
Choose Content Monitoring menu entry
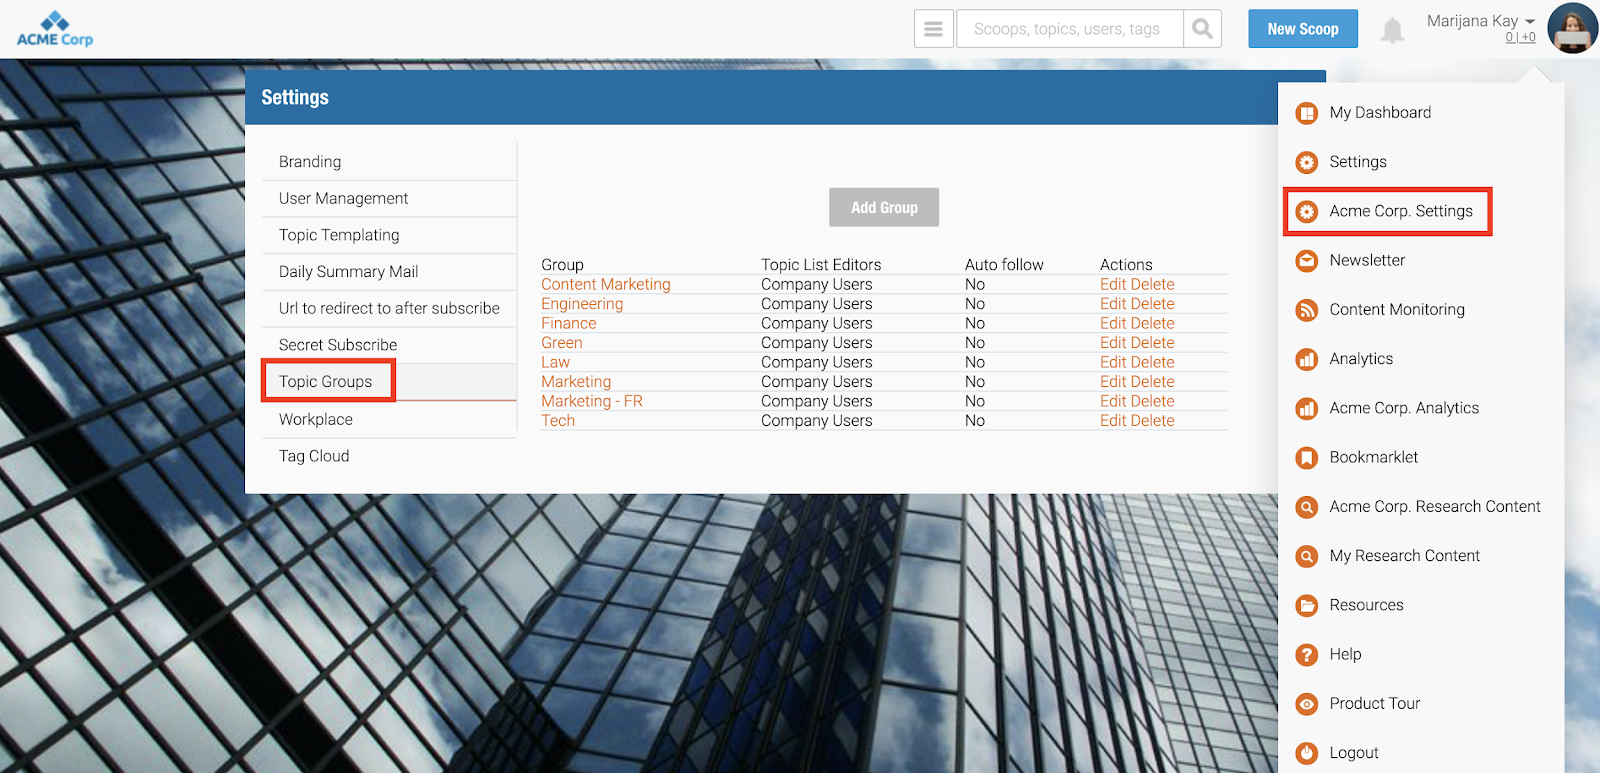(1397, 310)
